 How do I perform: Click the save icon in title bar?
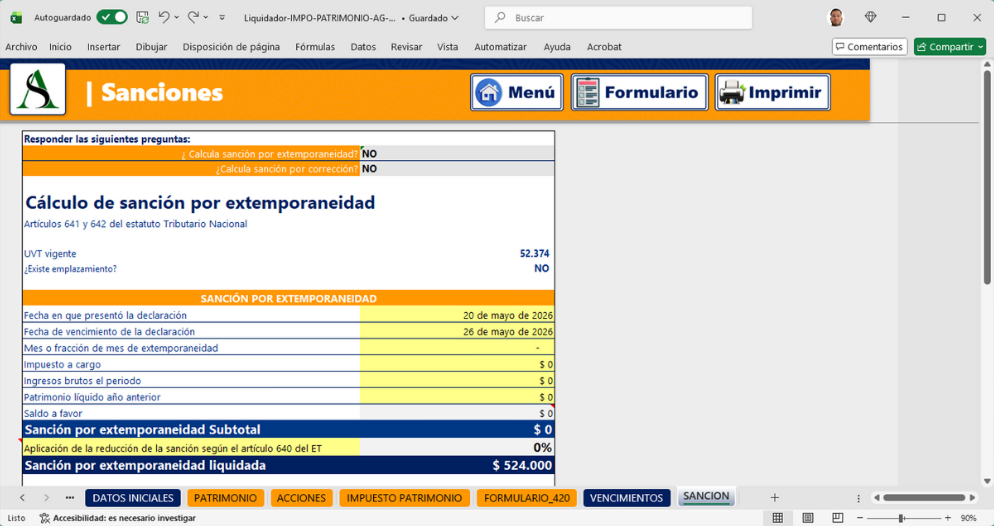click(143, 18)
